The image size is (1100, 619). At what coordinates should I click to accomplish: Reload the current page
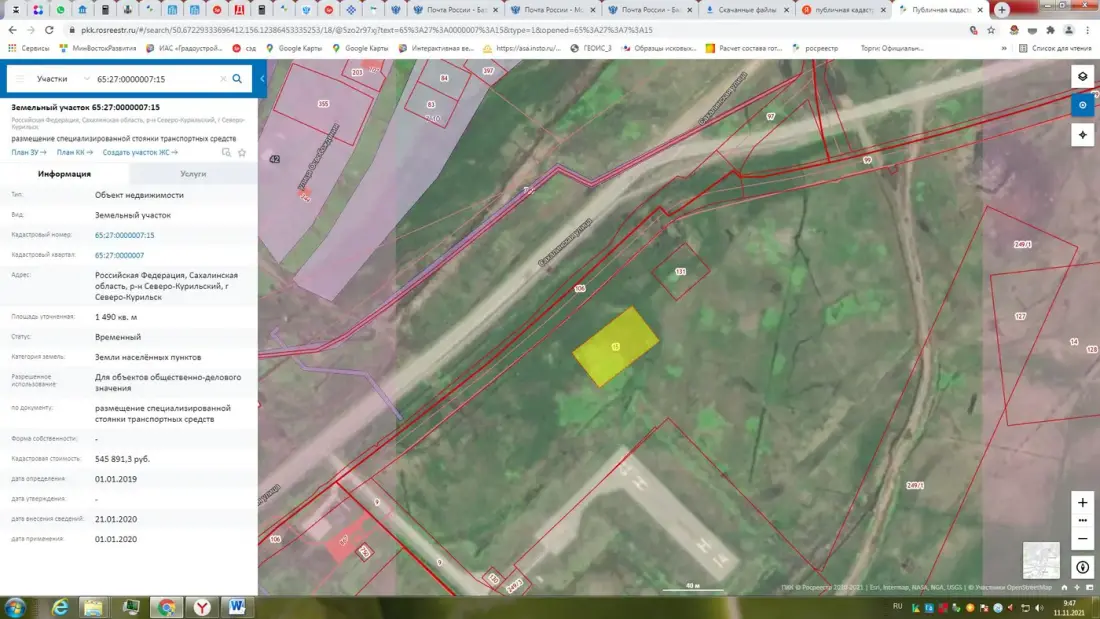point(49,30)
